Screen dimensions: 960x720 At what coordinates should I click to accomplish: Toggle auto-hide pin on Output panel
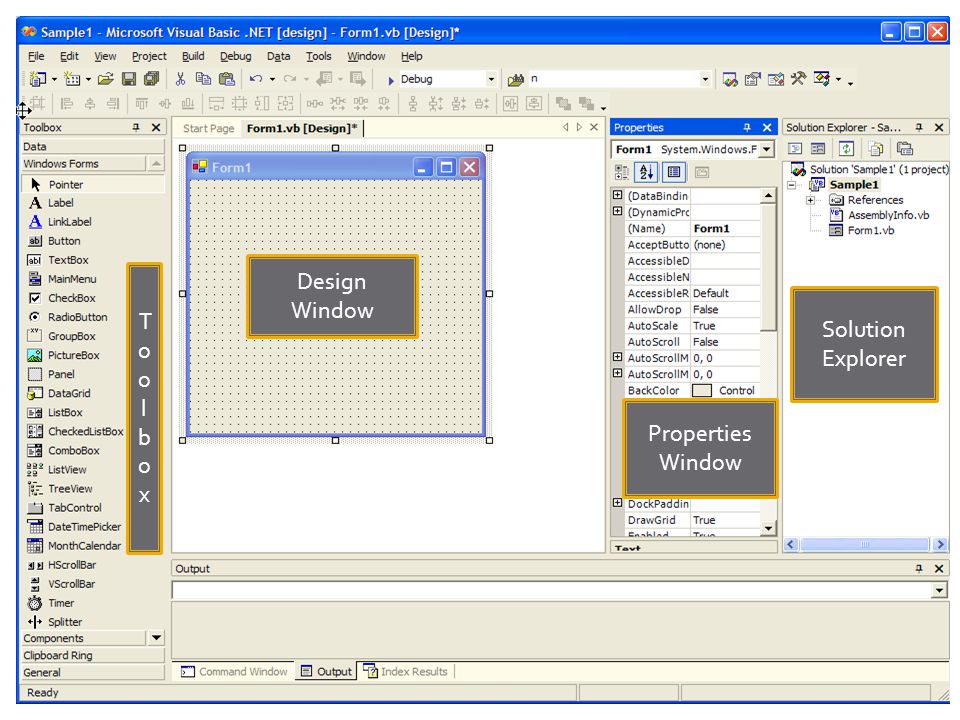[919, 569]
